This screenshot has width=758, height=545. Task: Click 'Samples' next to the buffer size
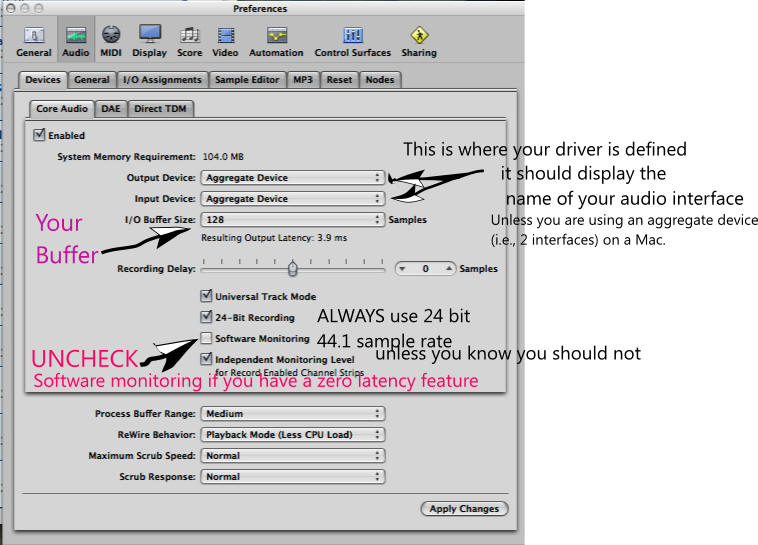coord(408,220)
